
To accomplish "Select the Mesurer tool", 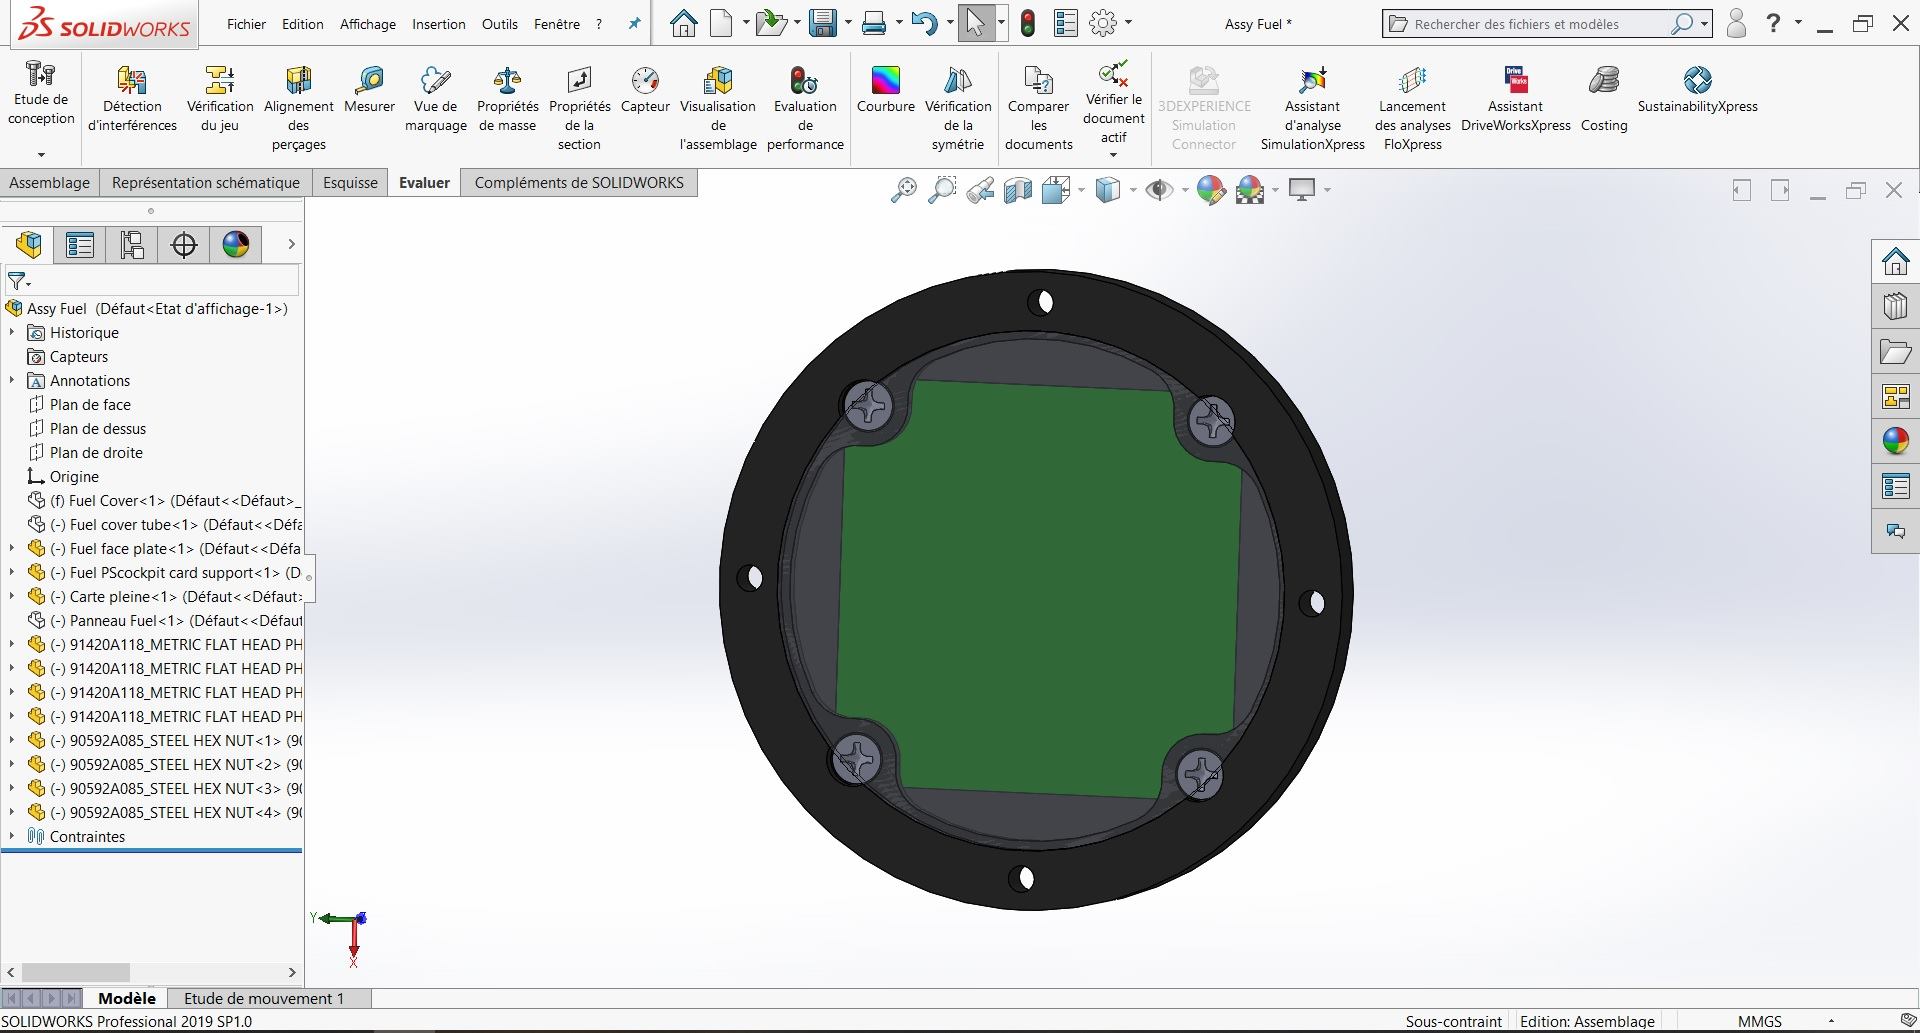I will pyautogui.click(x=369, y=89).
